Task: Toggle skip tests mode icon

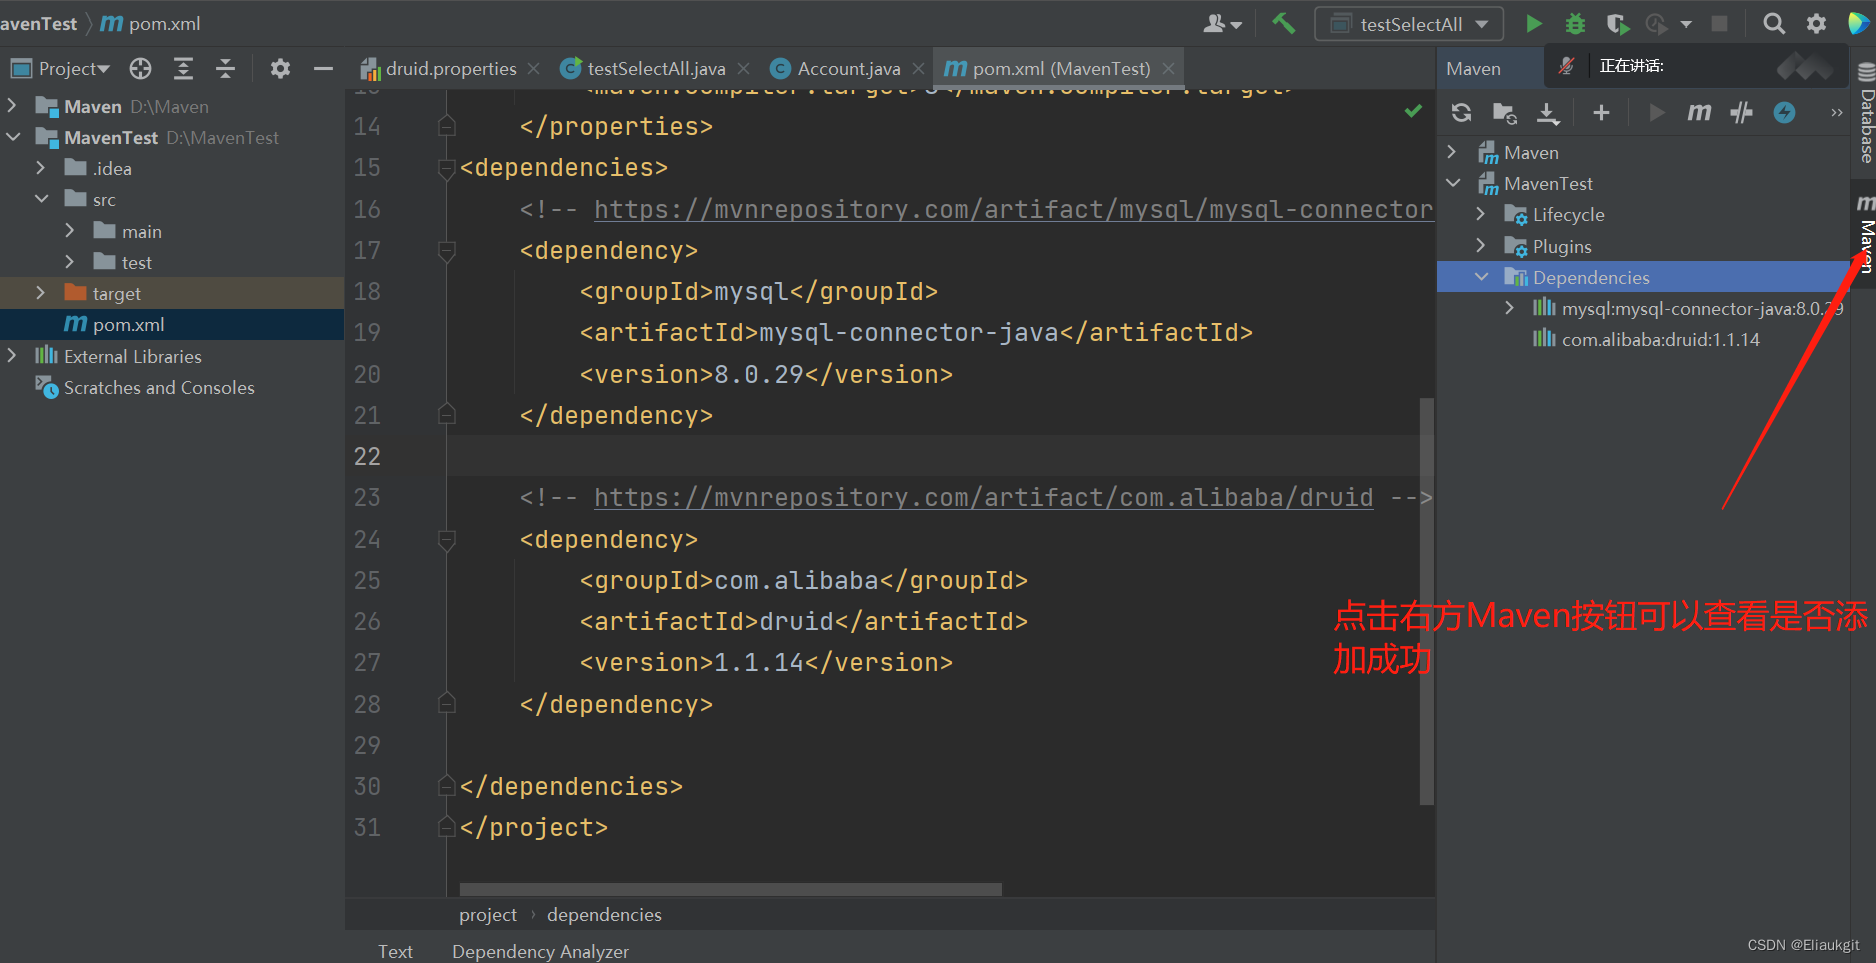Action: click(1741, 112)
